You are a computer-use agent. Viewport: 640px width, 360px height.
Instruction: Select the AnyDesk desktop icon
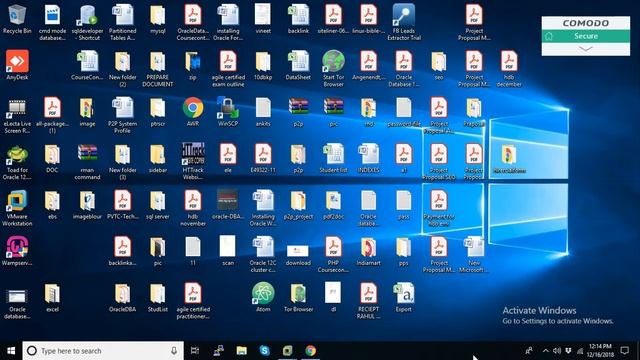pyautogui.click(x=17, y=65)
